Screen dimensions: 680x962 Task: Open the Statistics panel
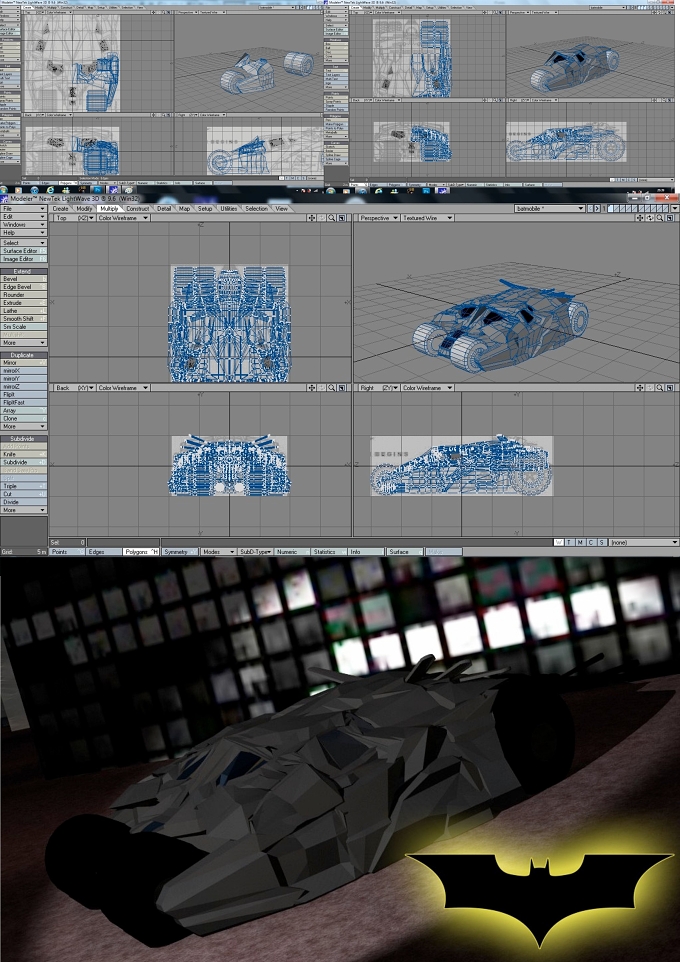click(x=330, y=552)
